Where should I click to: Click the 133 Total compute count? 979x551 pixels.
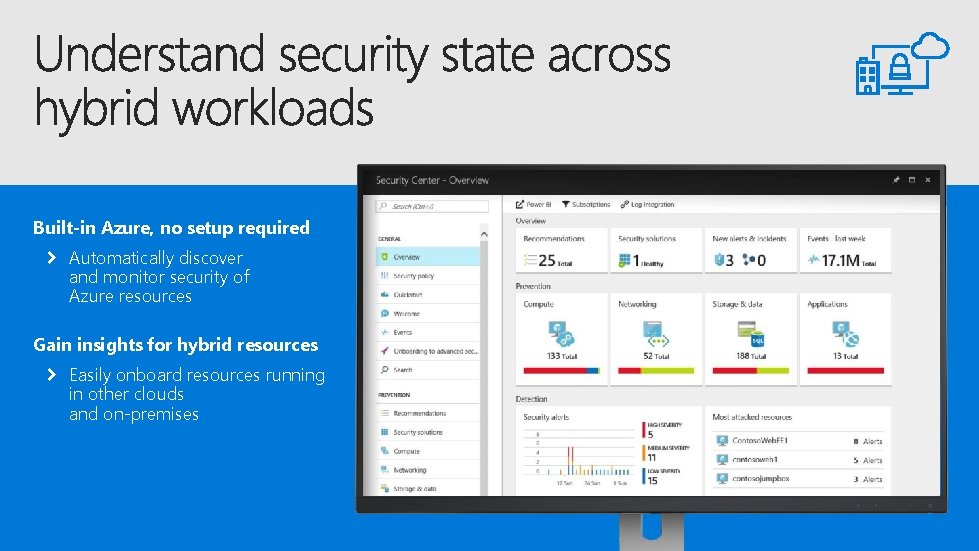coord(561,356)
